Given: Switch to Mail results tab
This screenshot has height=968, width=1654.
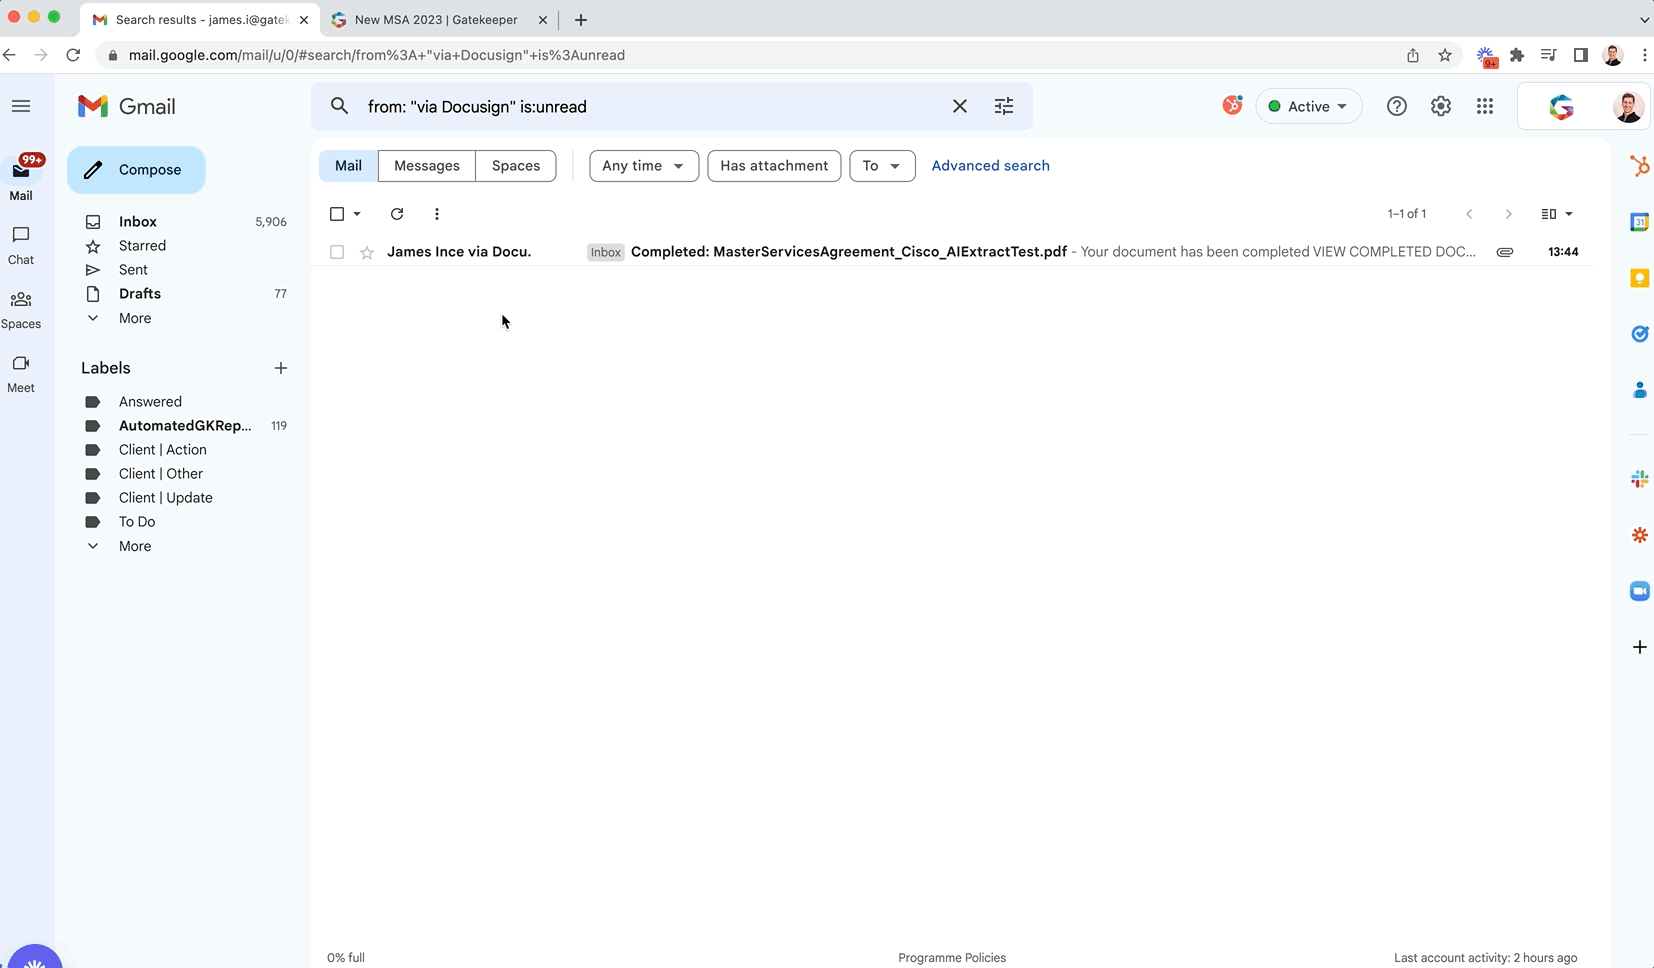Looking at the screenshot, I should click(x=348, y=166).
